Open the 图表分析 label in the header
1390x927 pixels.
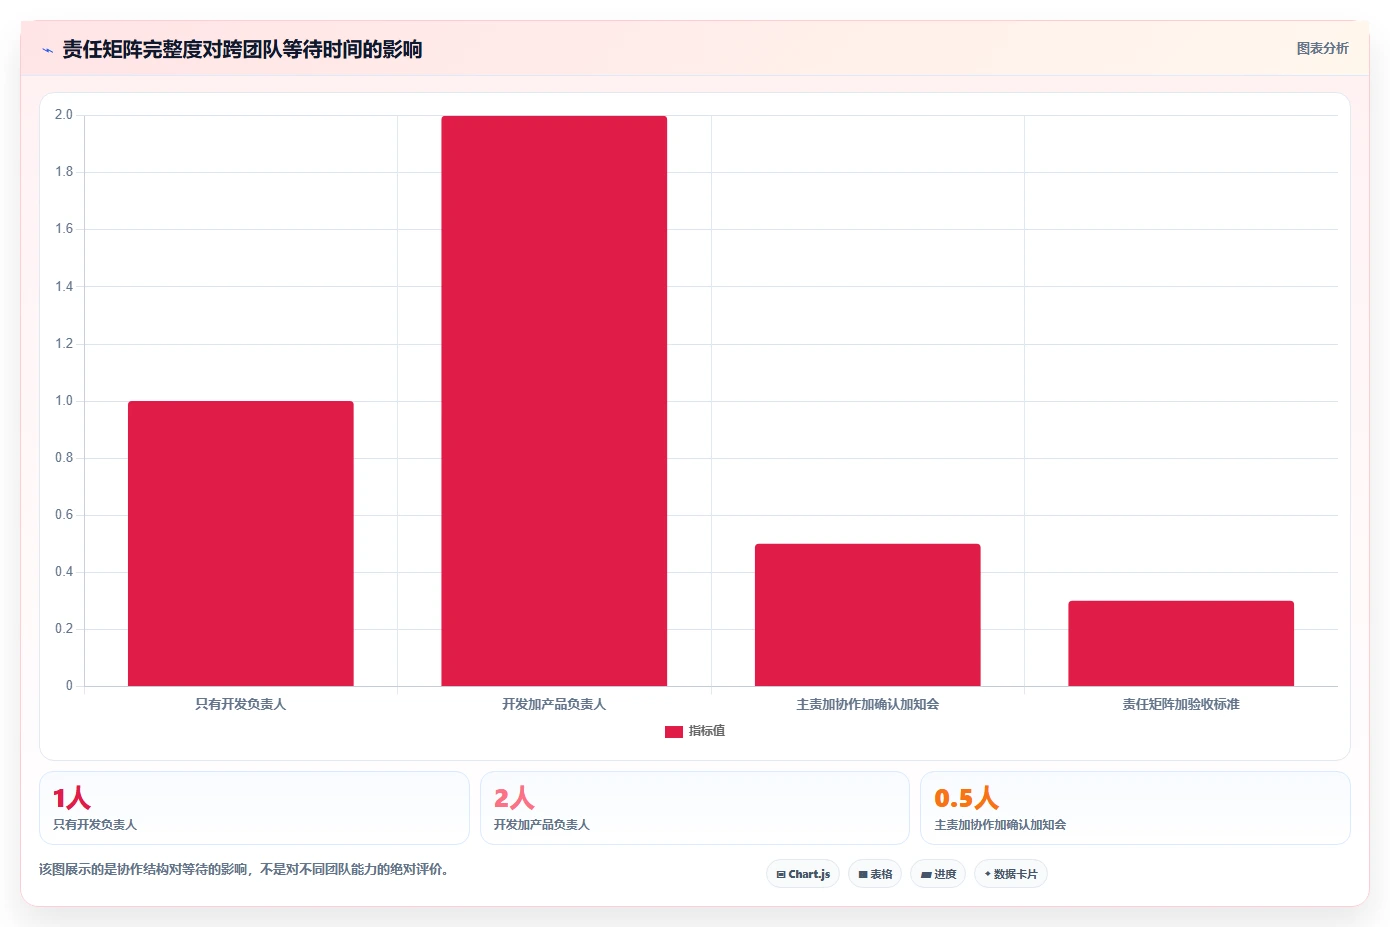(1322, 48)
